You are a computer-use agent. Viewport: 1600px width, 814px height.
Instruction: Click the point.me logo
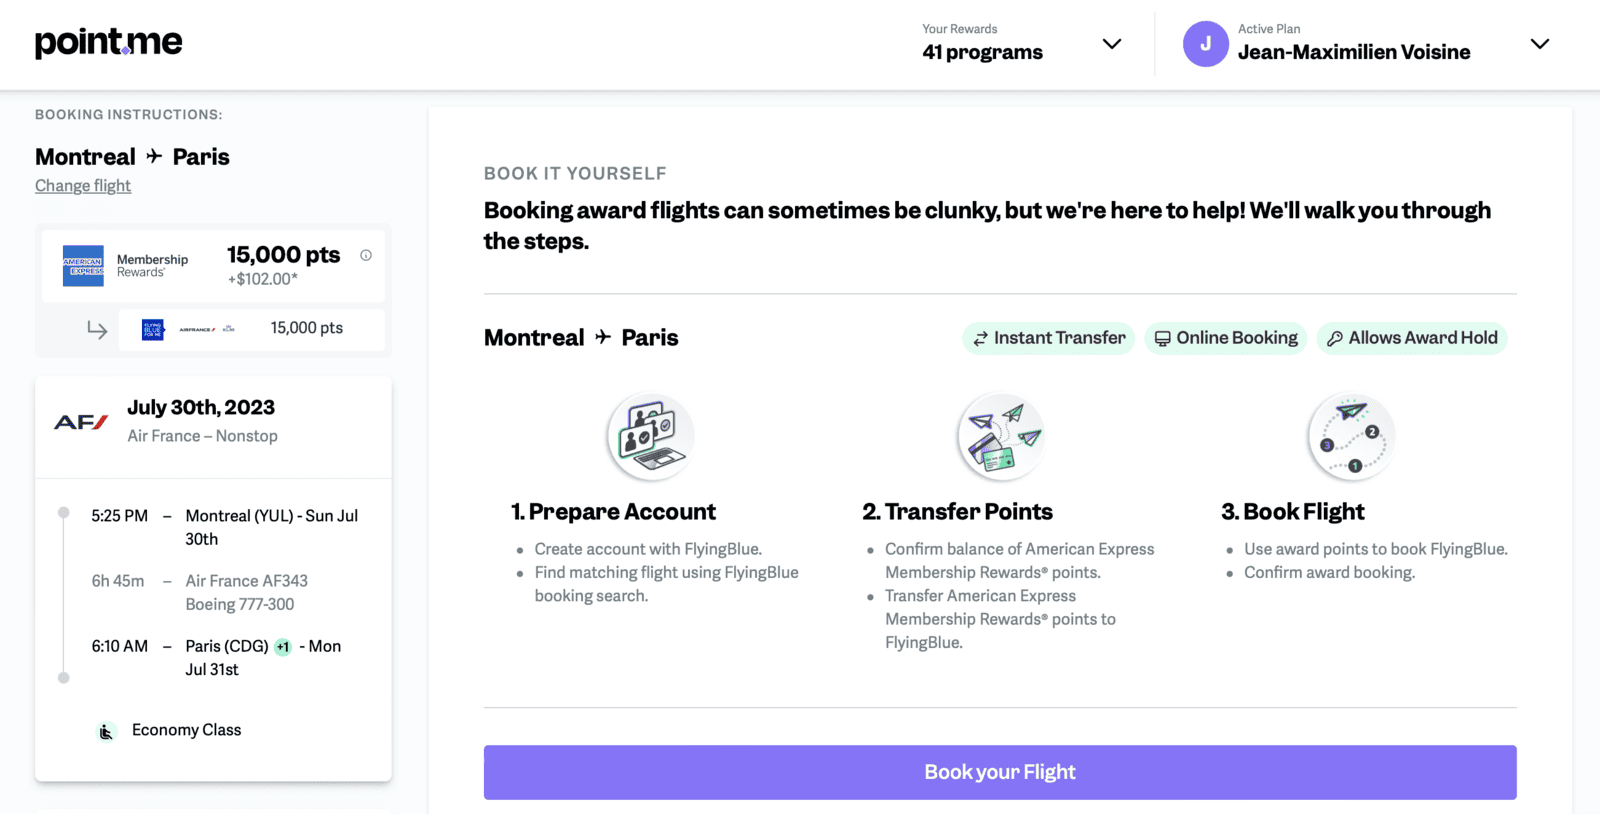coord(107,42)
